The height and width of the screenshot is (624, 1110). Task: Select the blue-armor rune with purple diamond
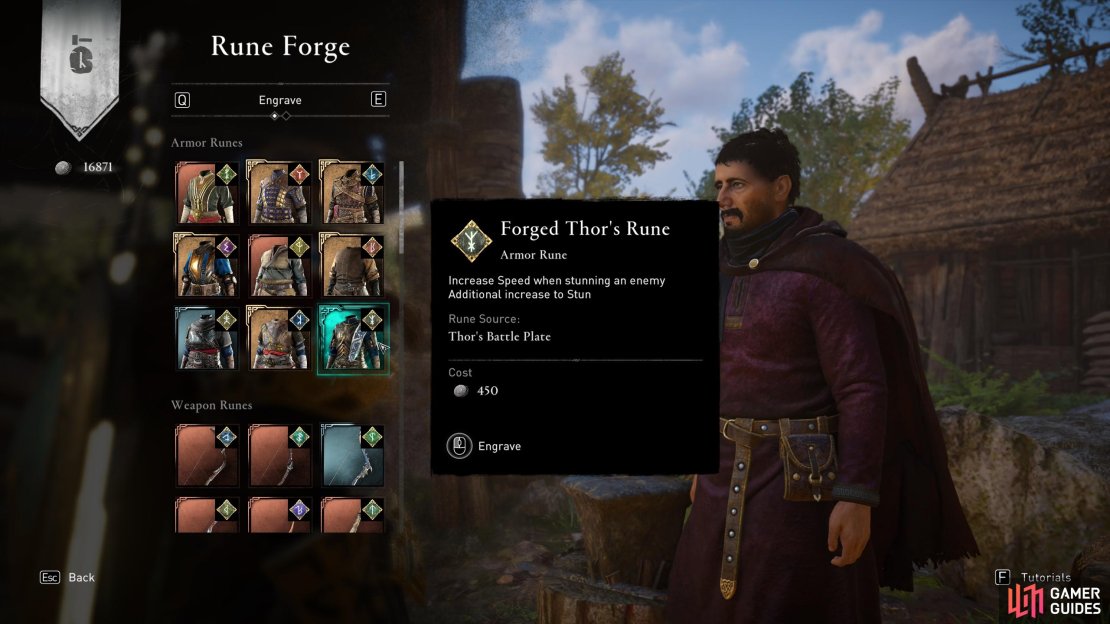tap(207, 266)
